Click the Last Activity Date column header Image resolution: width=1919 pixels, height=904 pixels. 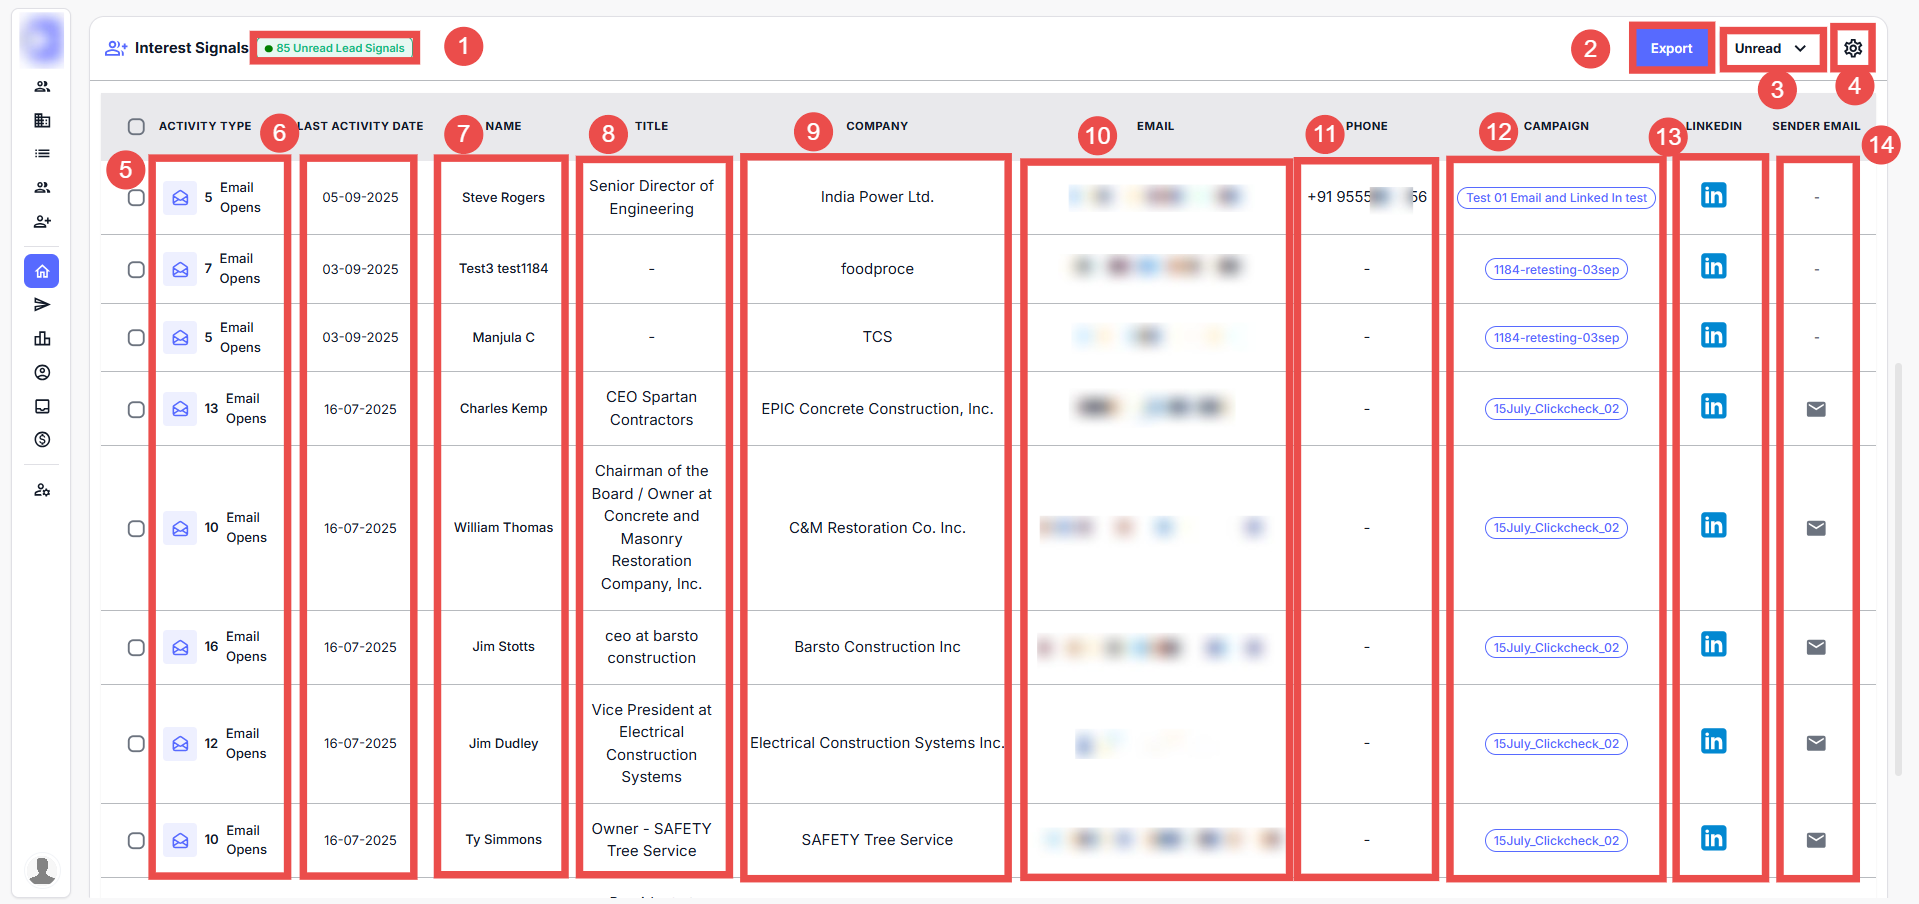360,126
